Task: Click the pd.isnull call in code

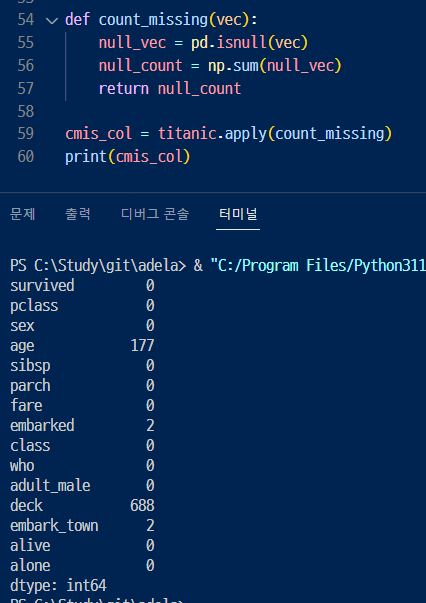Action: click(229, 43)
